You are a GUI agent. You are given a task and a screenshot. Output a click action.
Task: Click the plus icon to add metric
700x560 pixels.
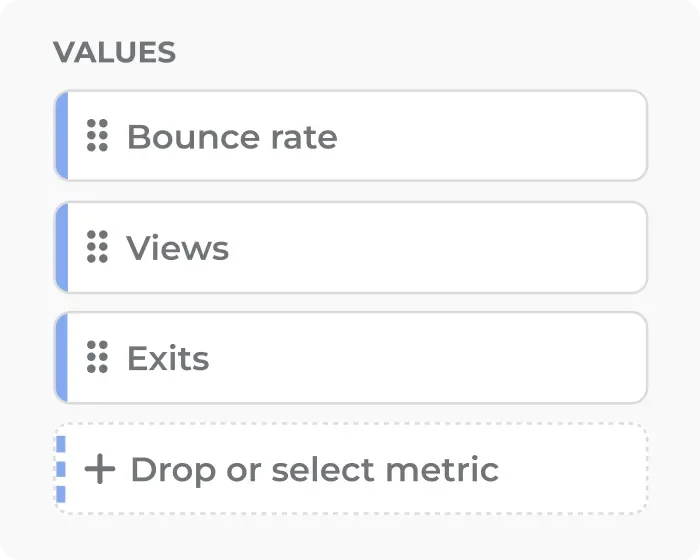click(100, 469)
